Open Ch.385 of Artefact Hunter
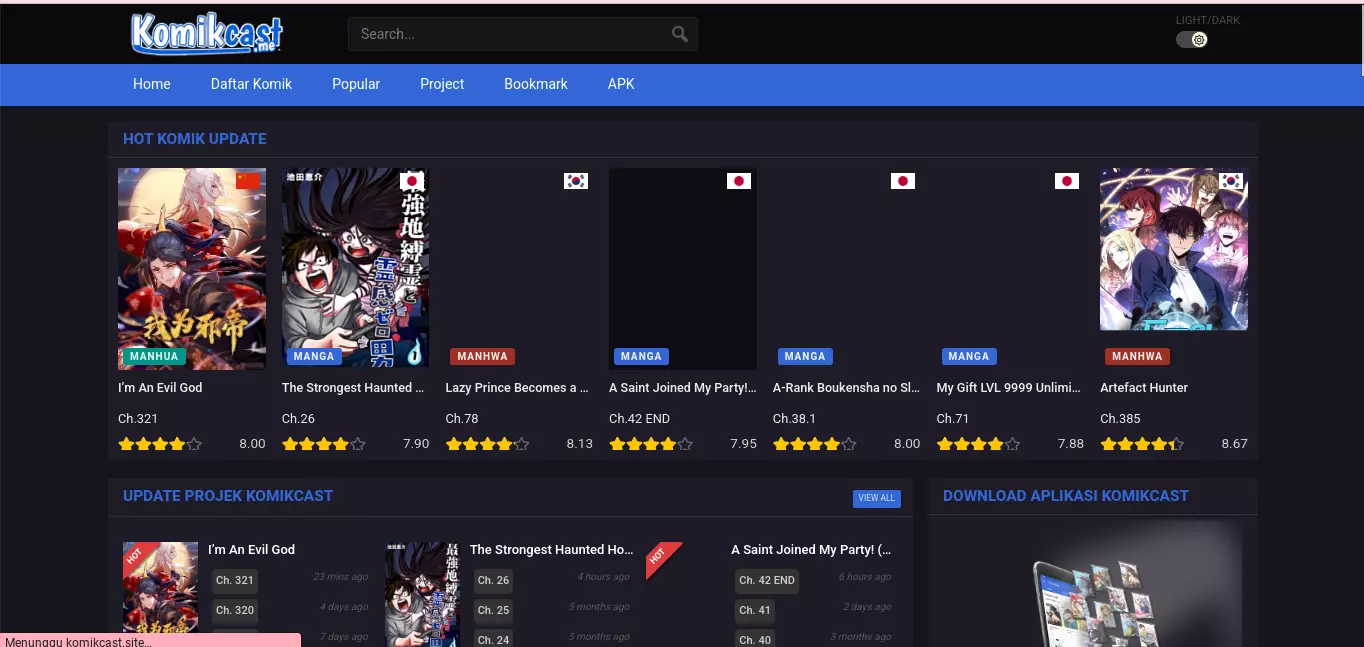Viewport: 1364px width, 647px height. click(1120, 419)
